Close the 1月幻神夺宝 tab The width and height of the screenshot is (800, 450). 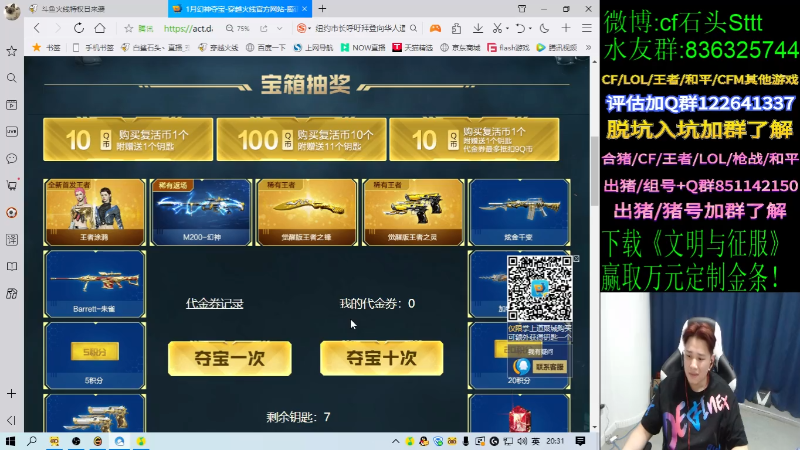coord(305,9)
